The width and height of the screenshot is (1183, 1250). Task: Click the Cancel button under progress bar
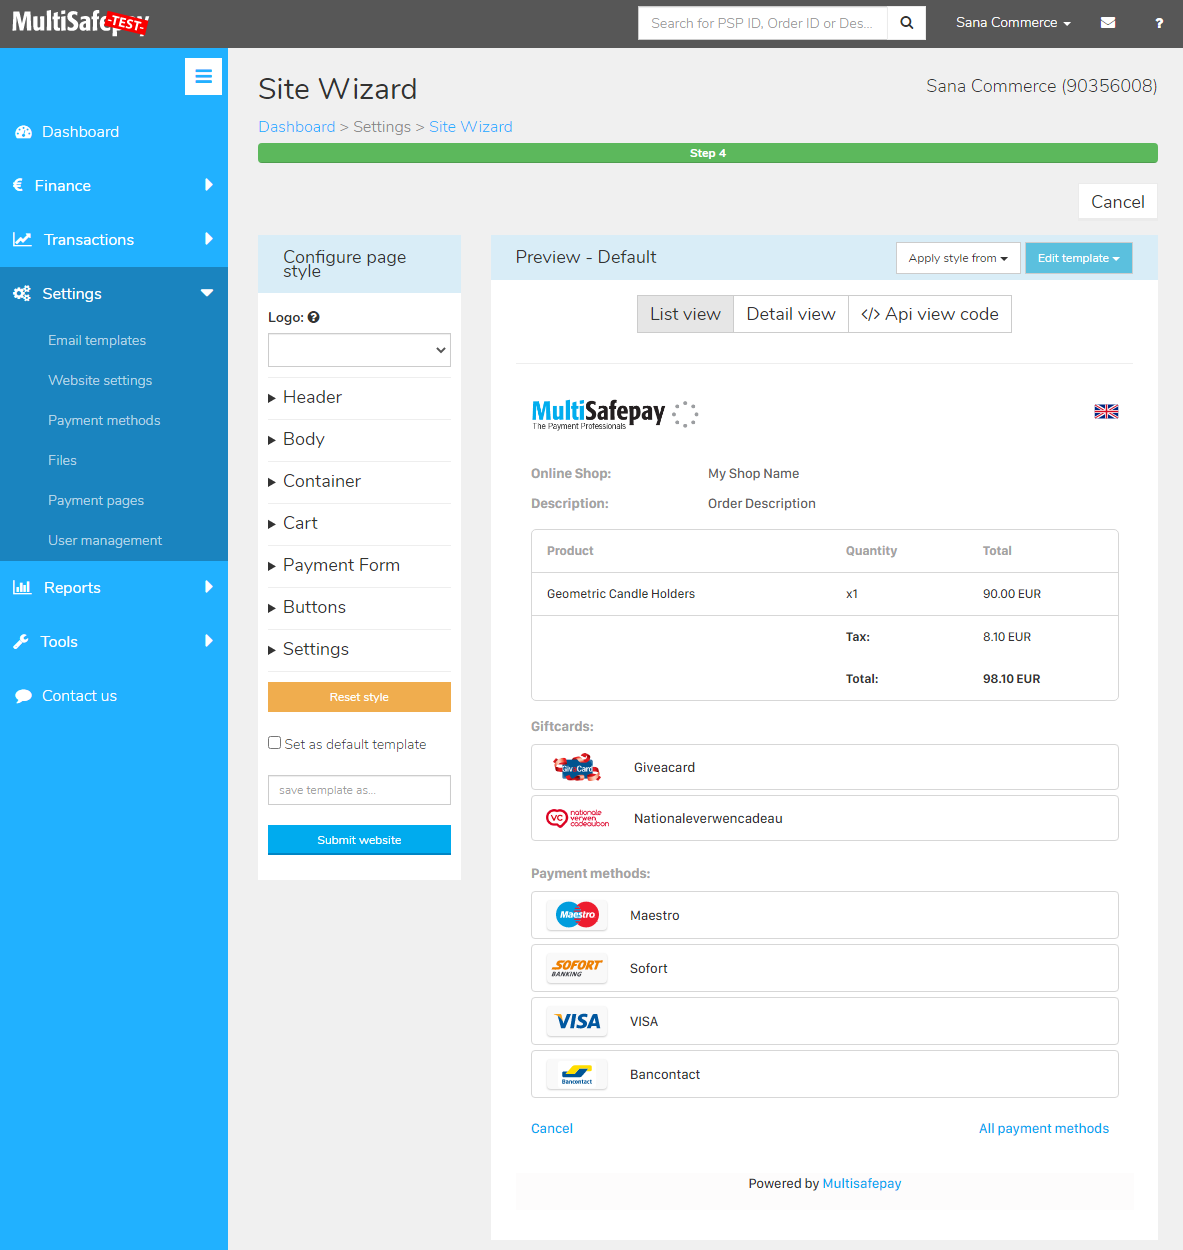point(1118,201)
